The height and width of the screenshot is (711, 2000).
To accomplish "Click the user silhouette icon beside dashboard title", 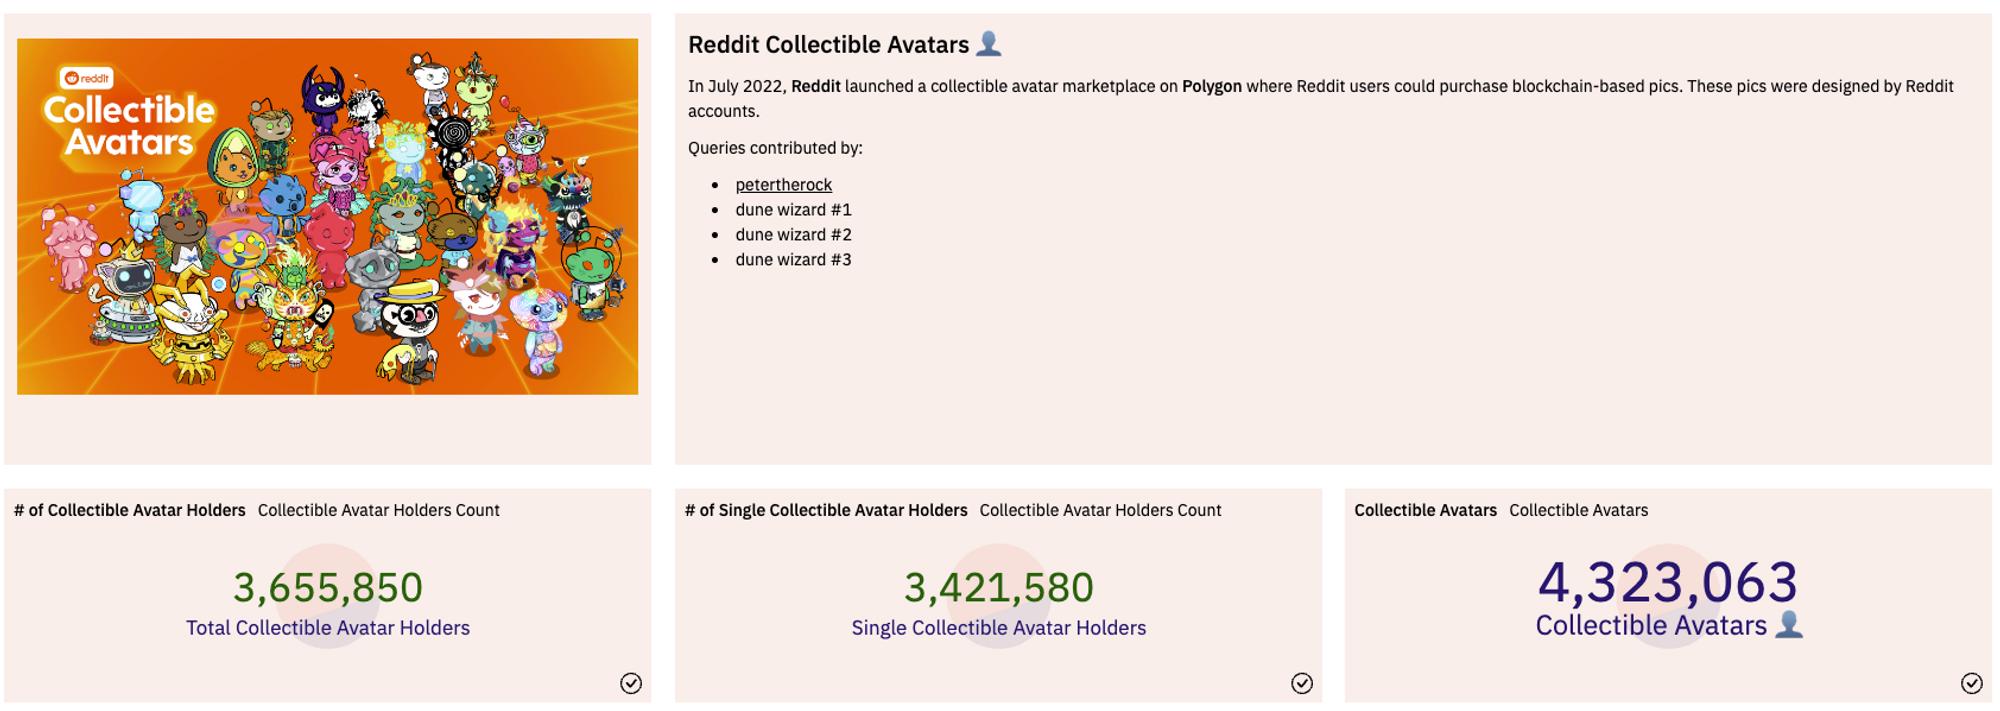I will pyautogui.click(x=990, y=44).
